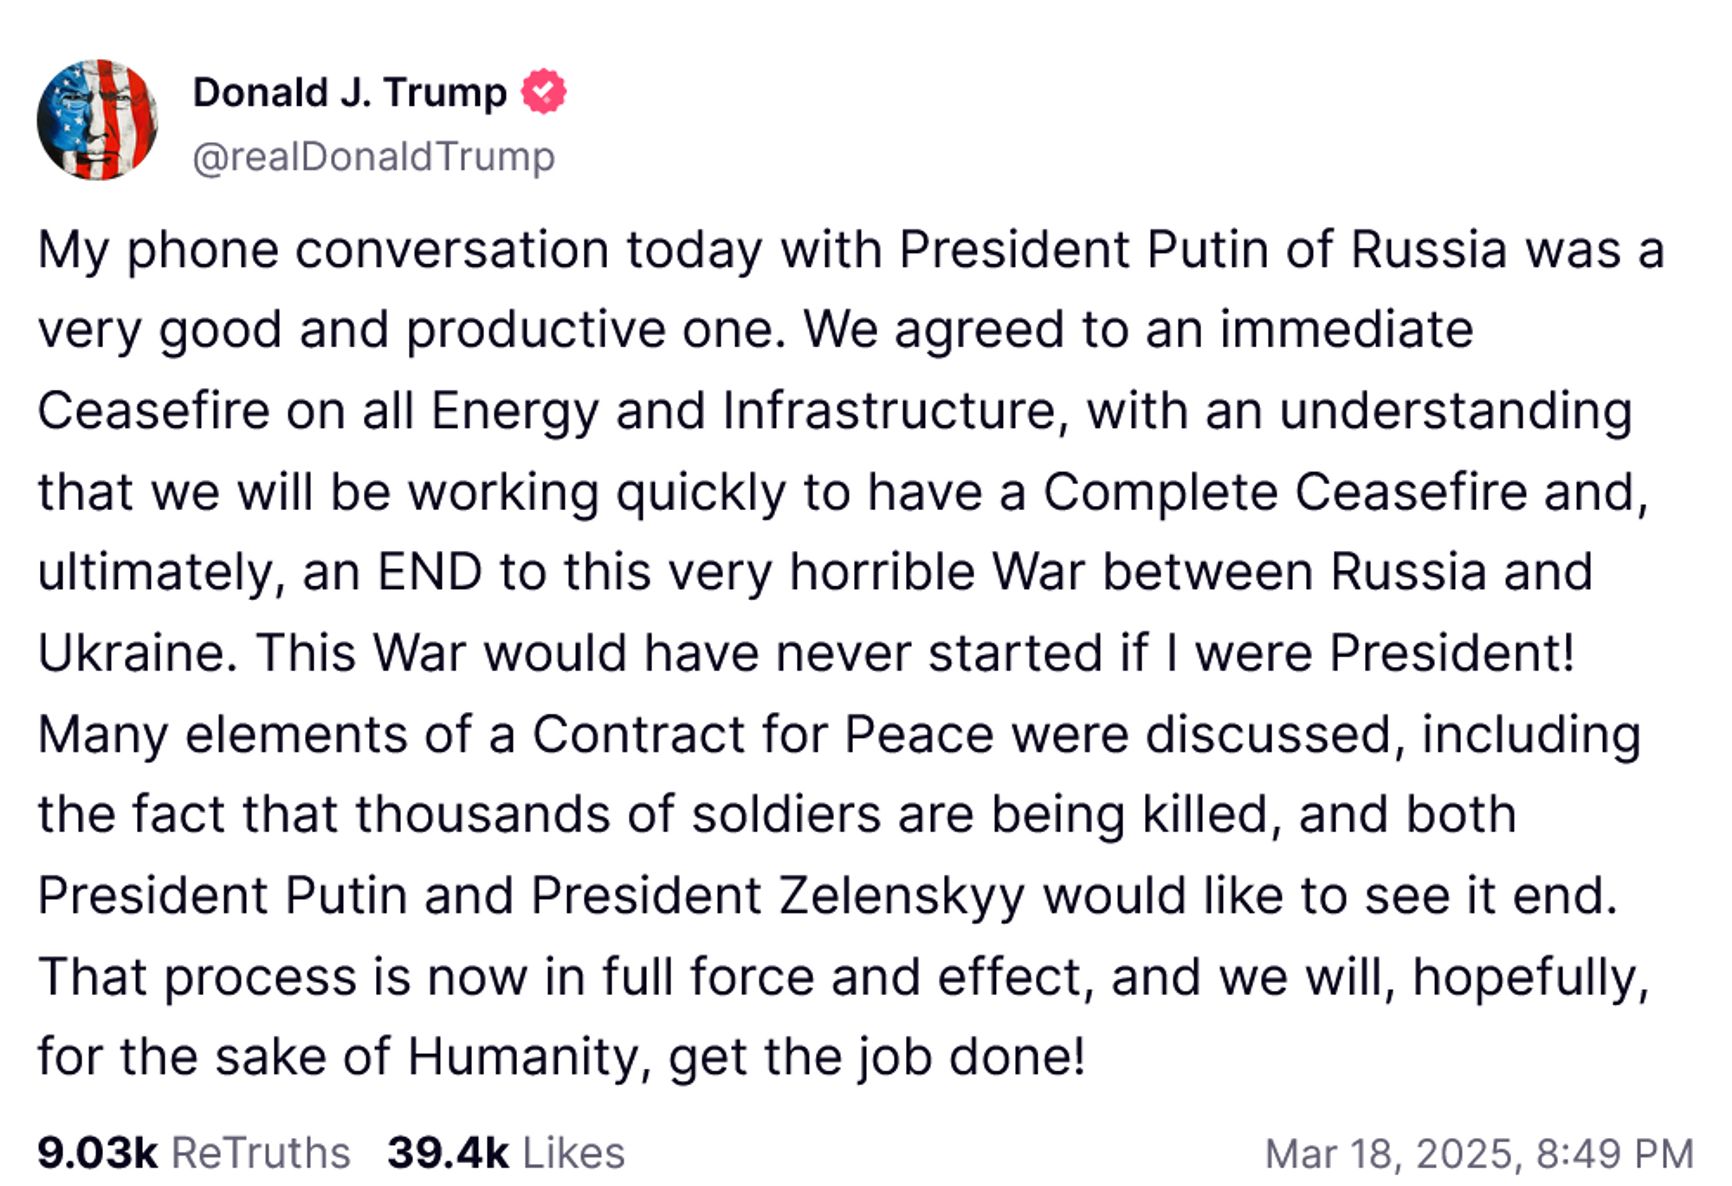Open the "Donald J. Trump" display name
This screenshot has width=1732, height=1186.
pyautogui.click(x=349, y=92)
